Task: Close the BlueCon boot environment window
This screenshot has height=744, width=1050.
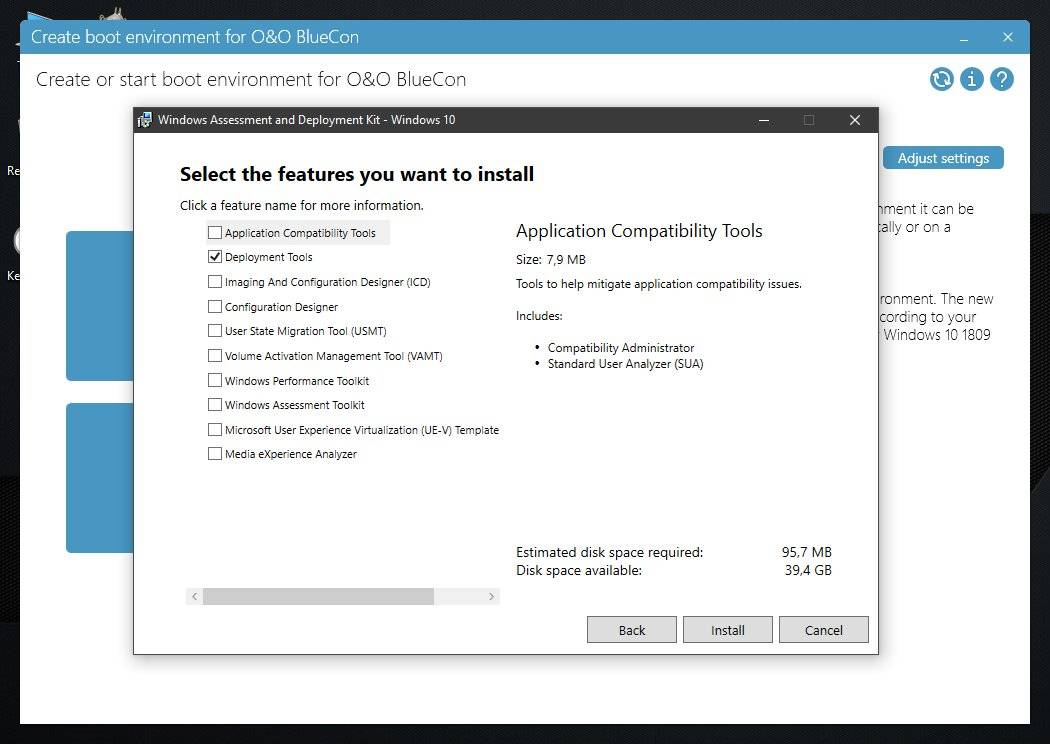Action: (x=1007, y=38)
